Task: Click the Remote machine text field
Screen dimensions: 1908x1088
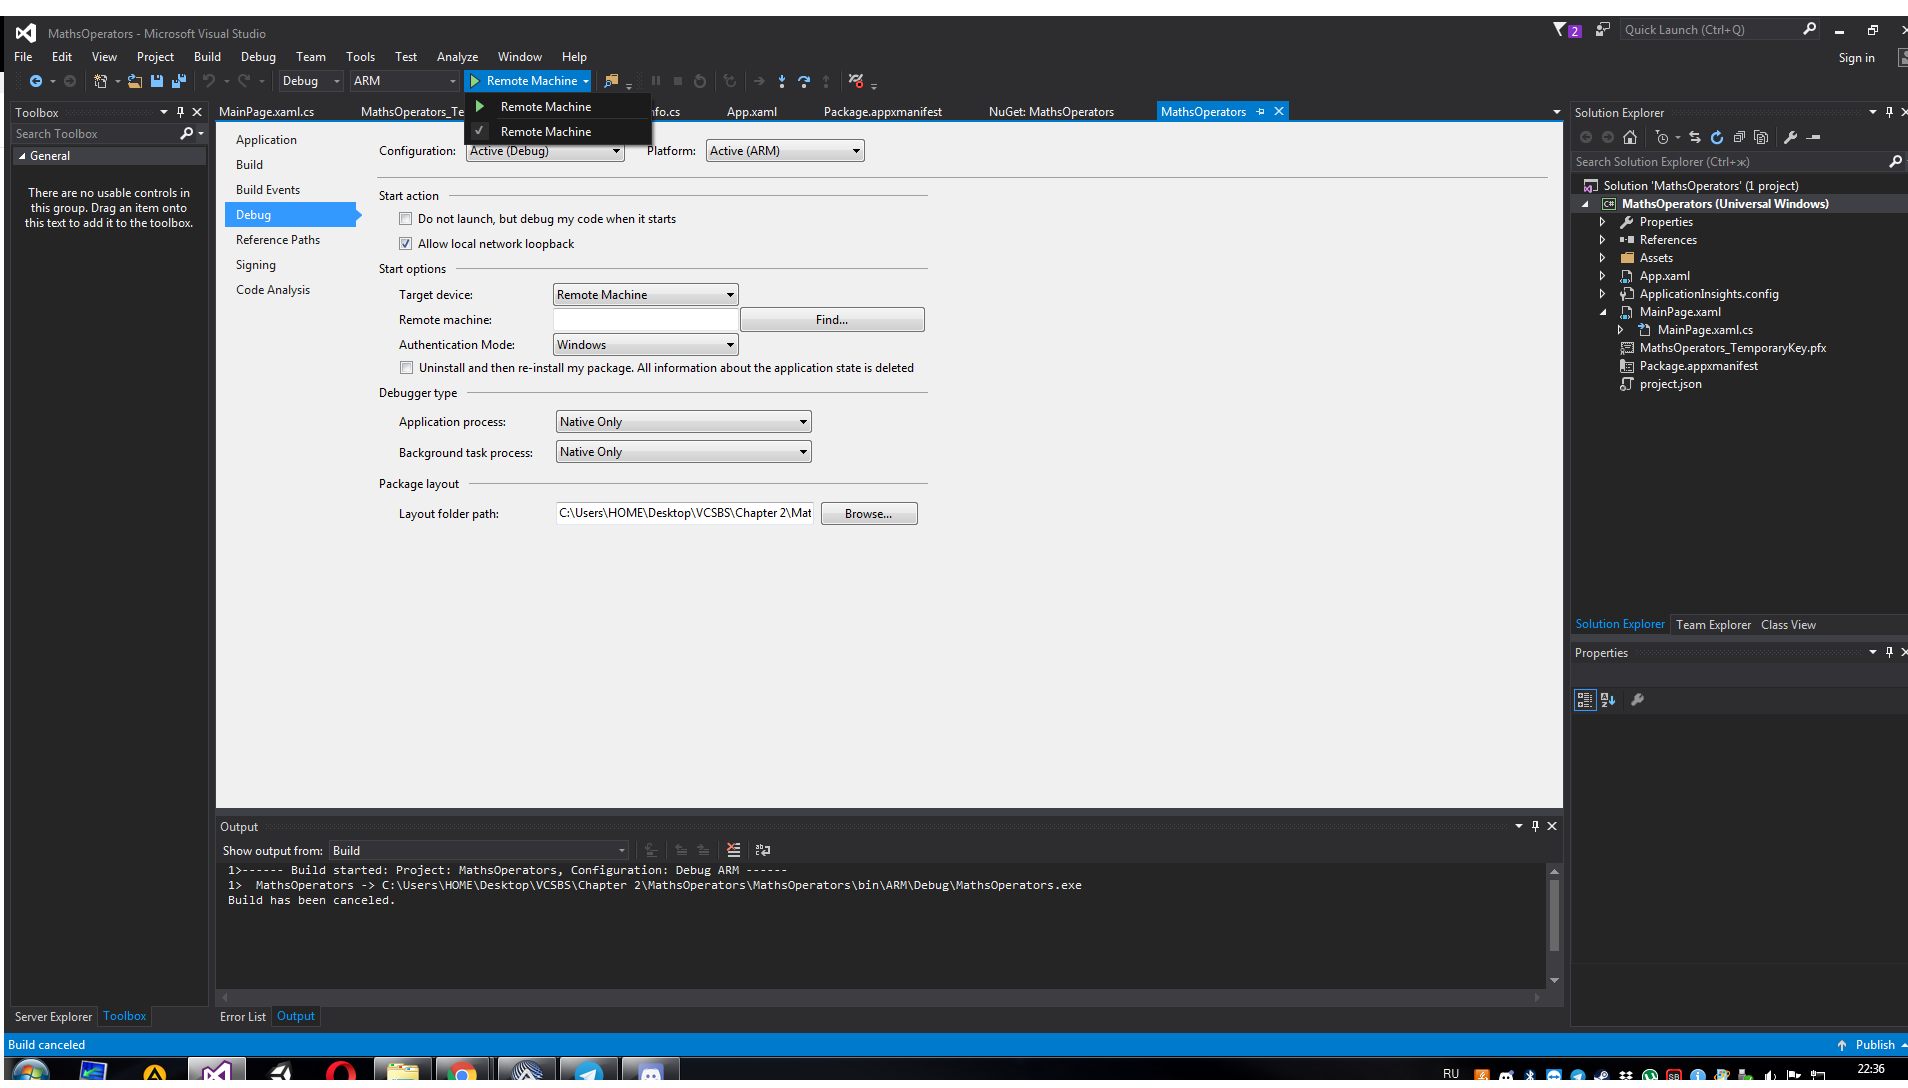Action: coord(646,320)
